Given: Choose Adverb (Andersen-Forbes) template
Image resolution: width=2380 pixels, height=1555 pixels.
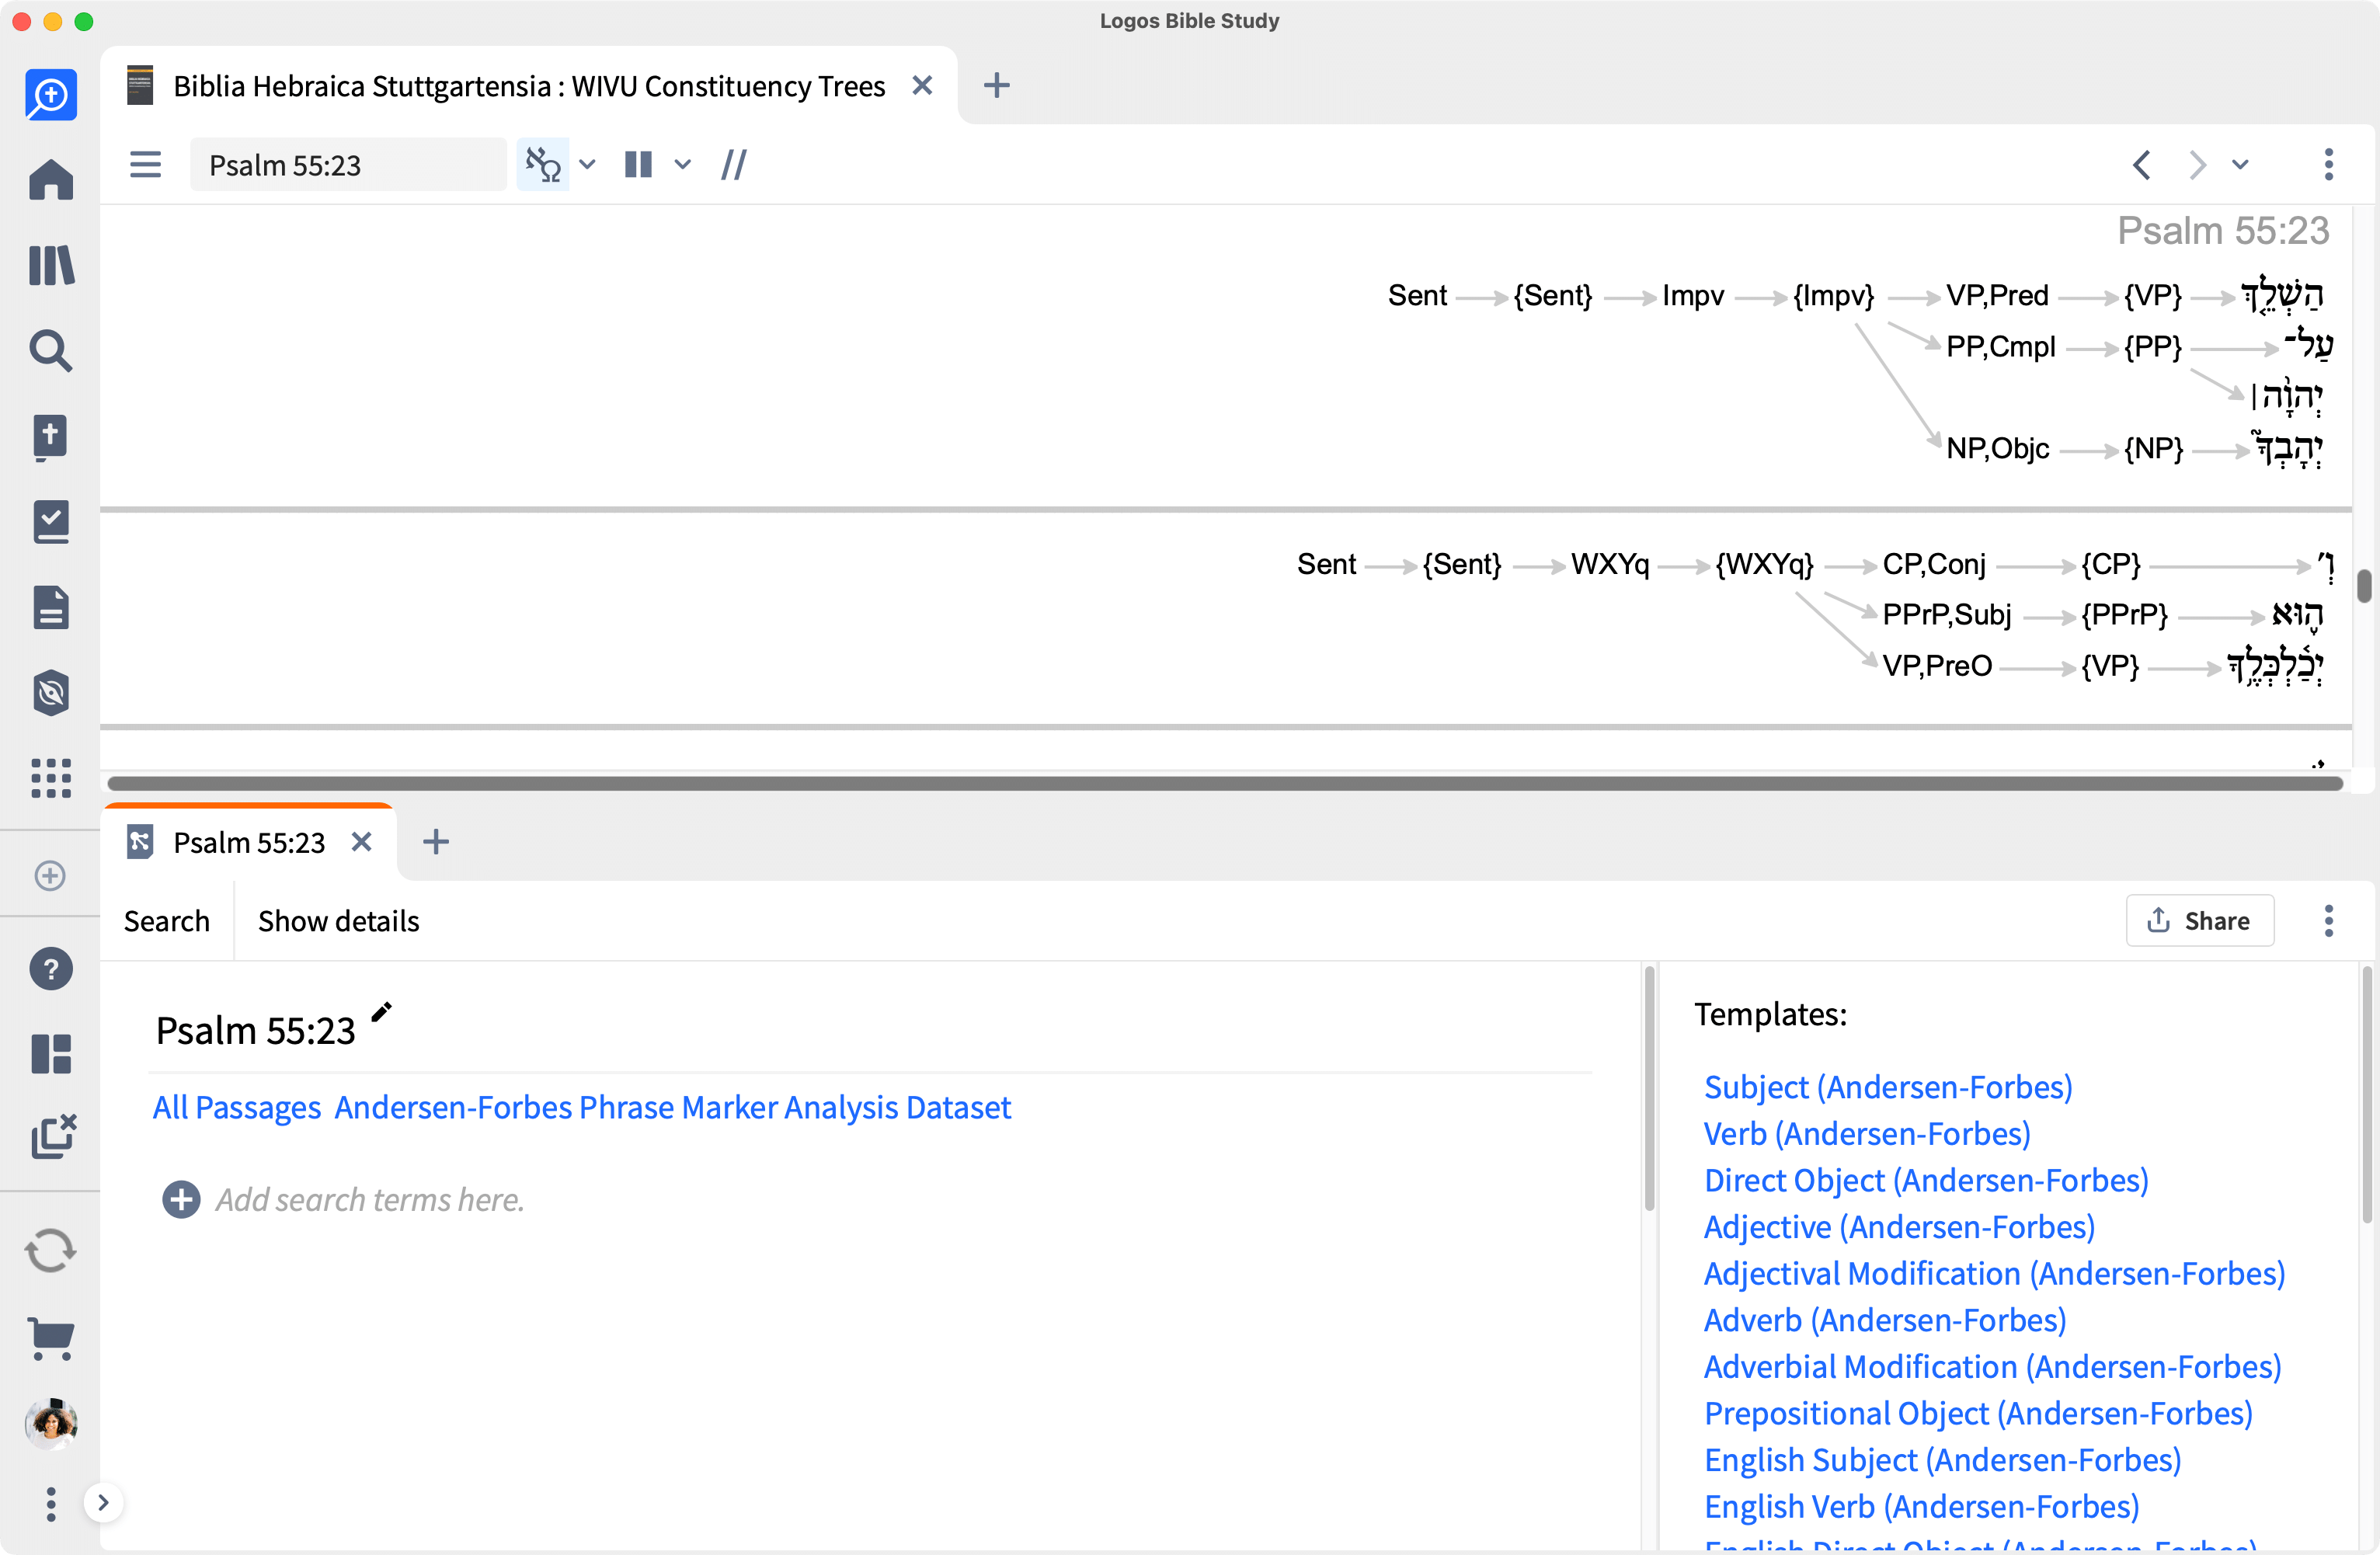Looking at the screenshot, I should coord(1884,1320).
